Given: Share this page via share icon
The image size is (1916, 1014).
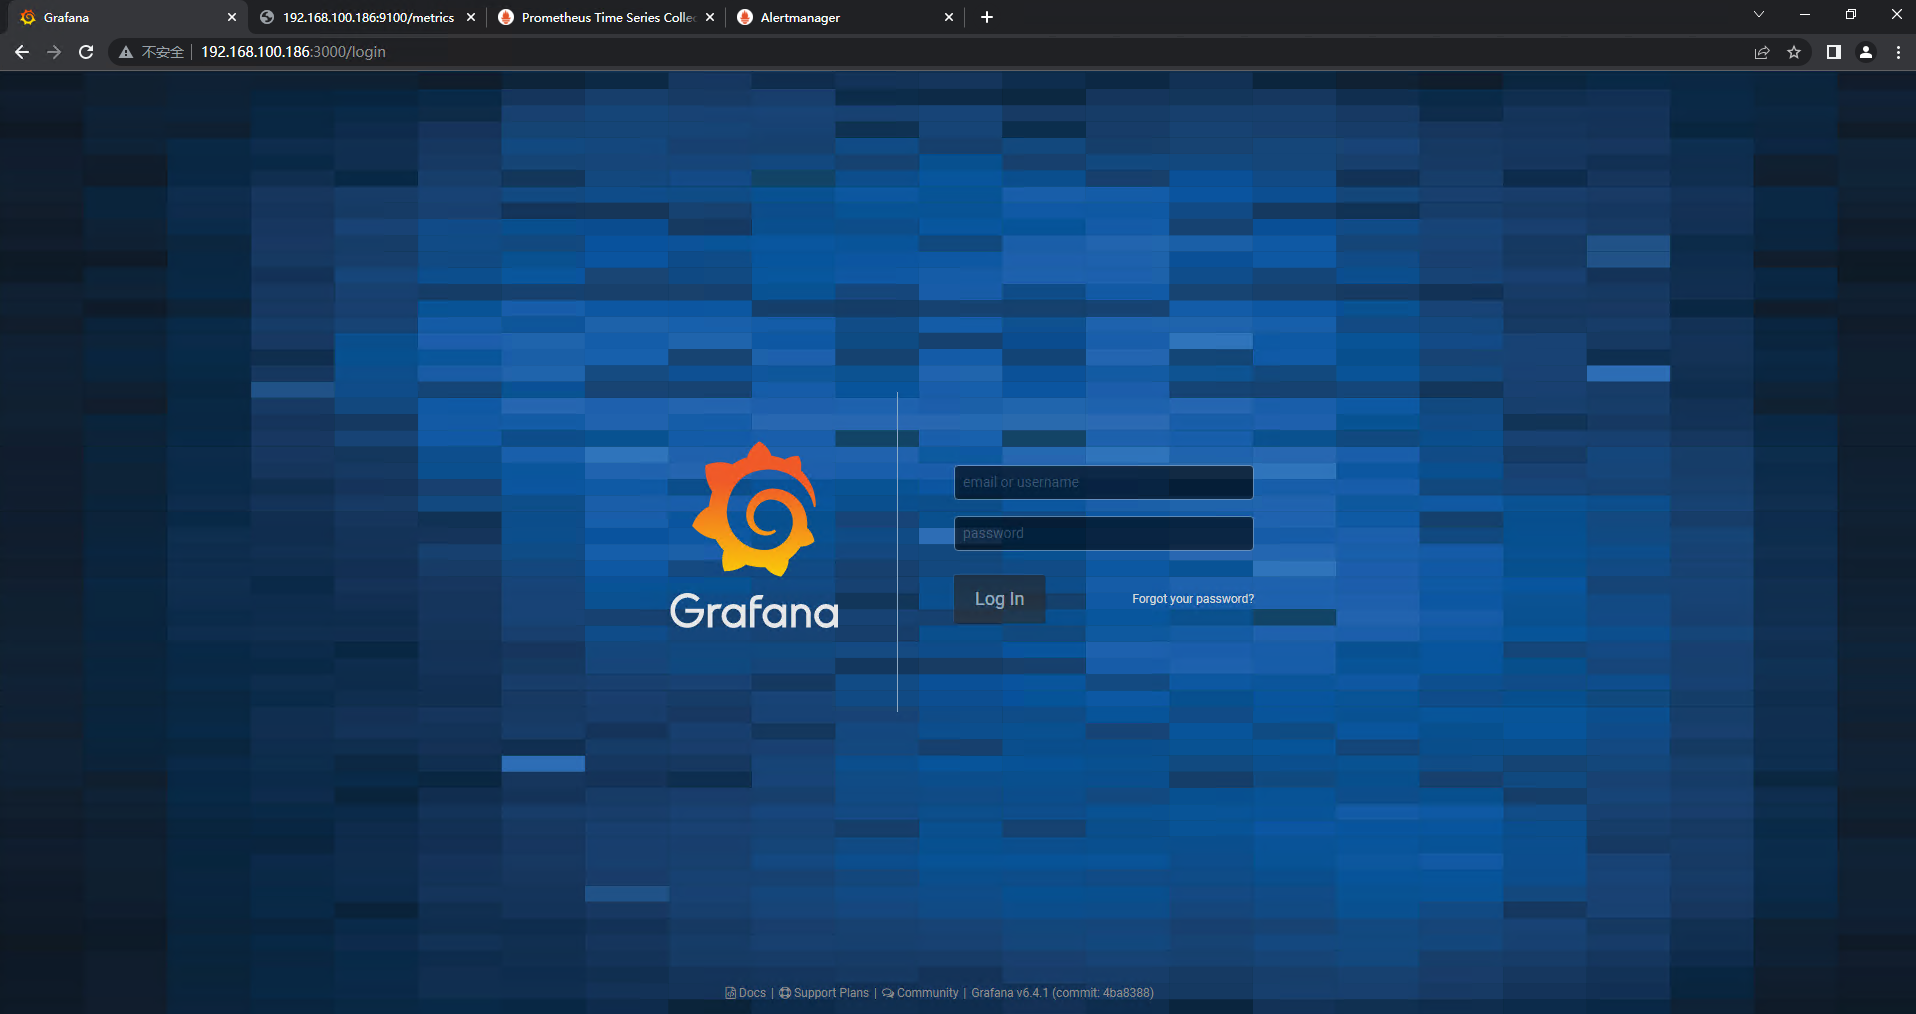Looking at the screenshot, I should [1762, 52].
